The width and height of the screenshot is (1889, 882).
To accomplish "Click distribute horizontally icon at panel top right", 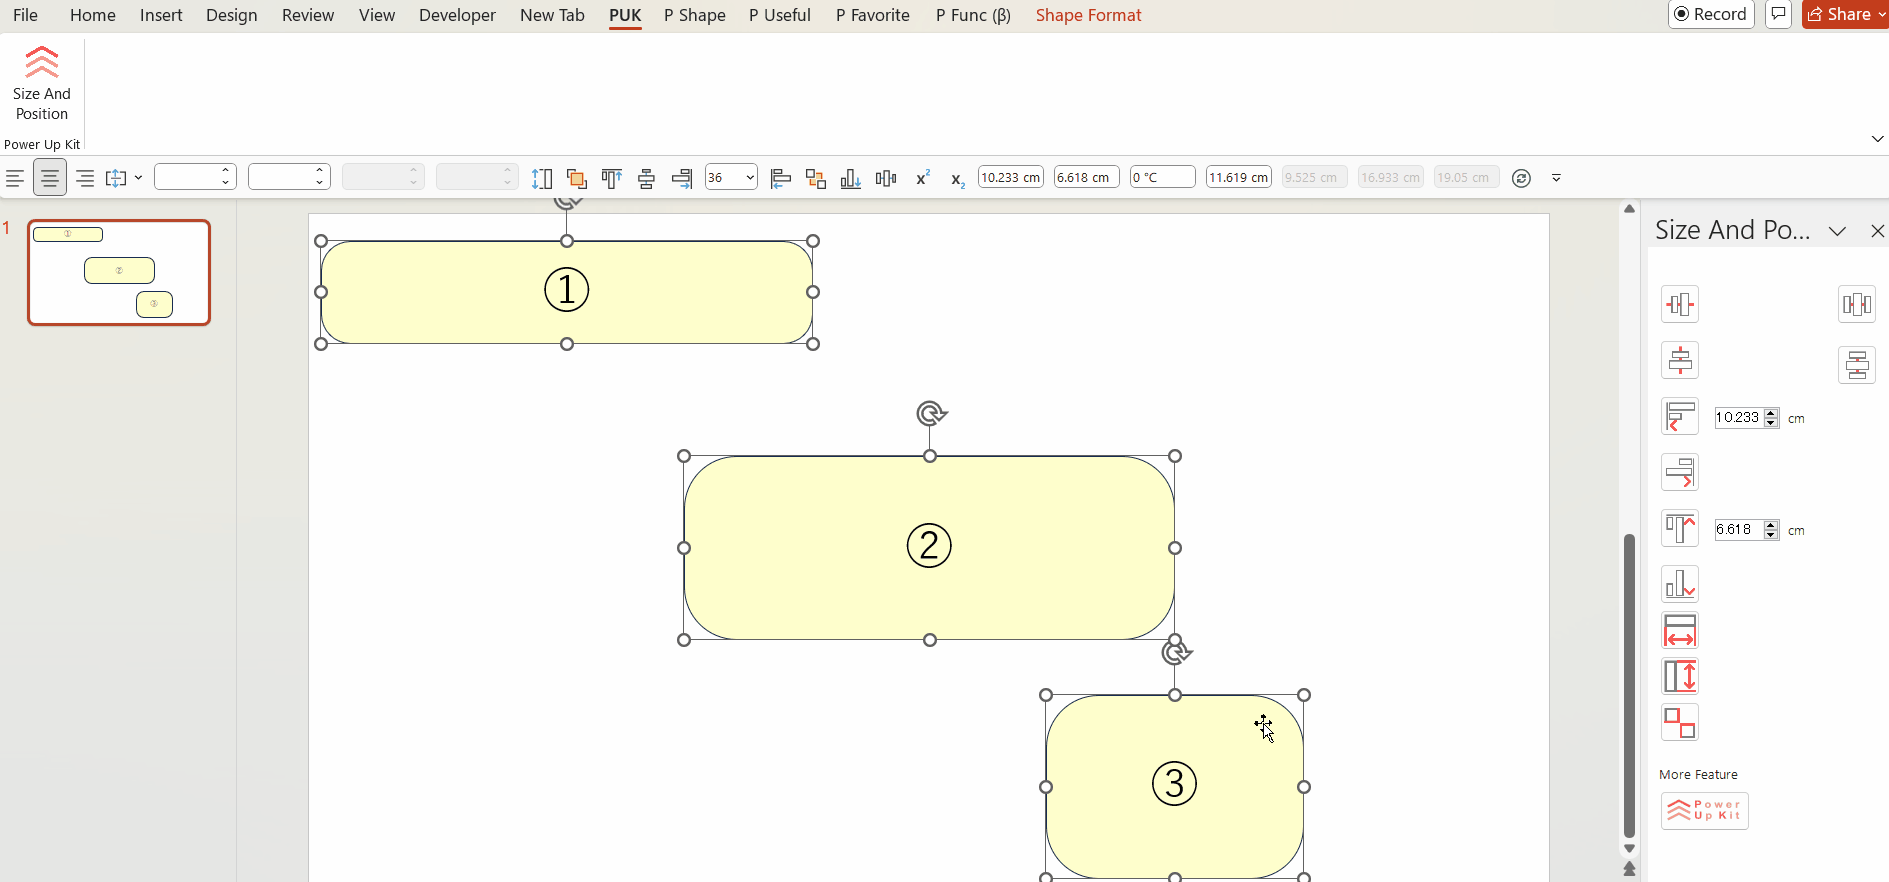I will tap(1856, 304).
